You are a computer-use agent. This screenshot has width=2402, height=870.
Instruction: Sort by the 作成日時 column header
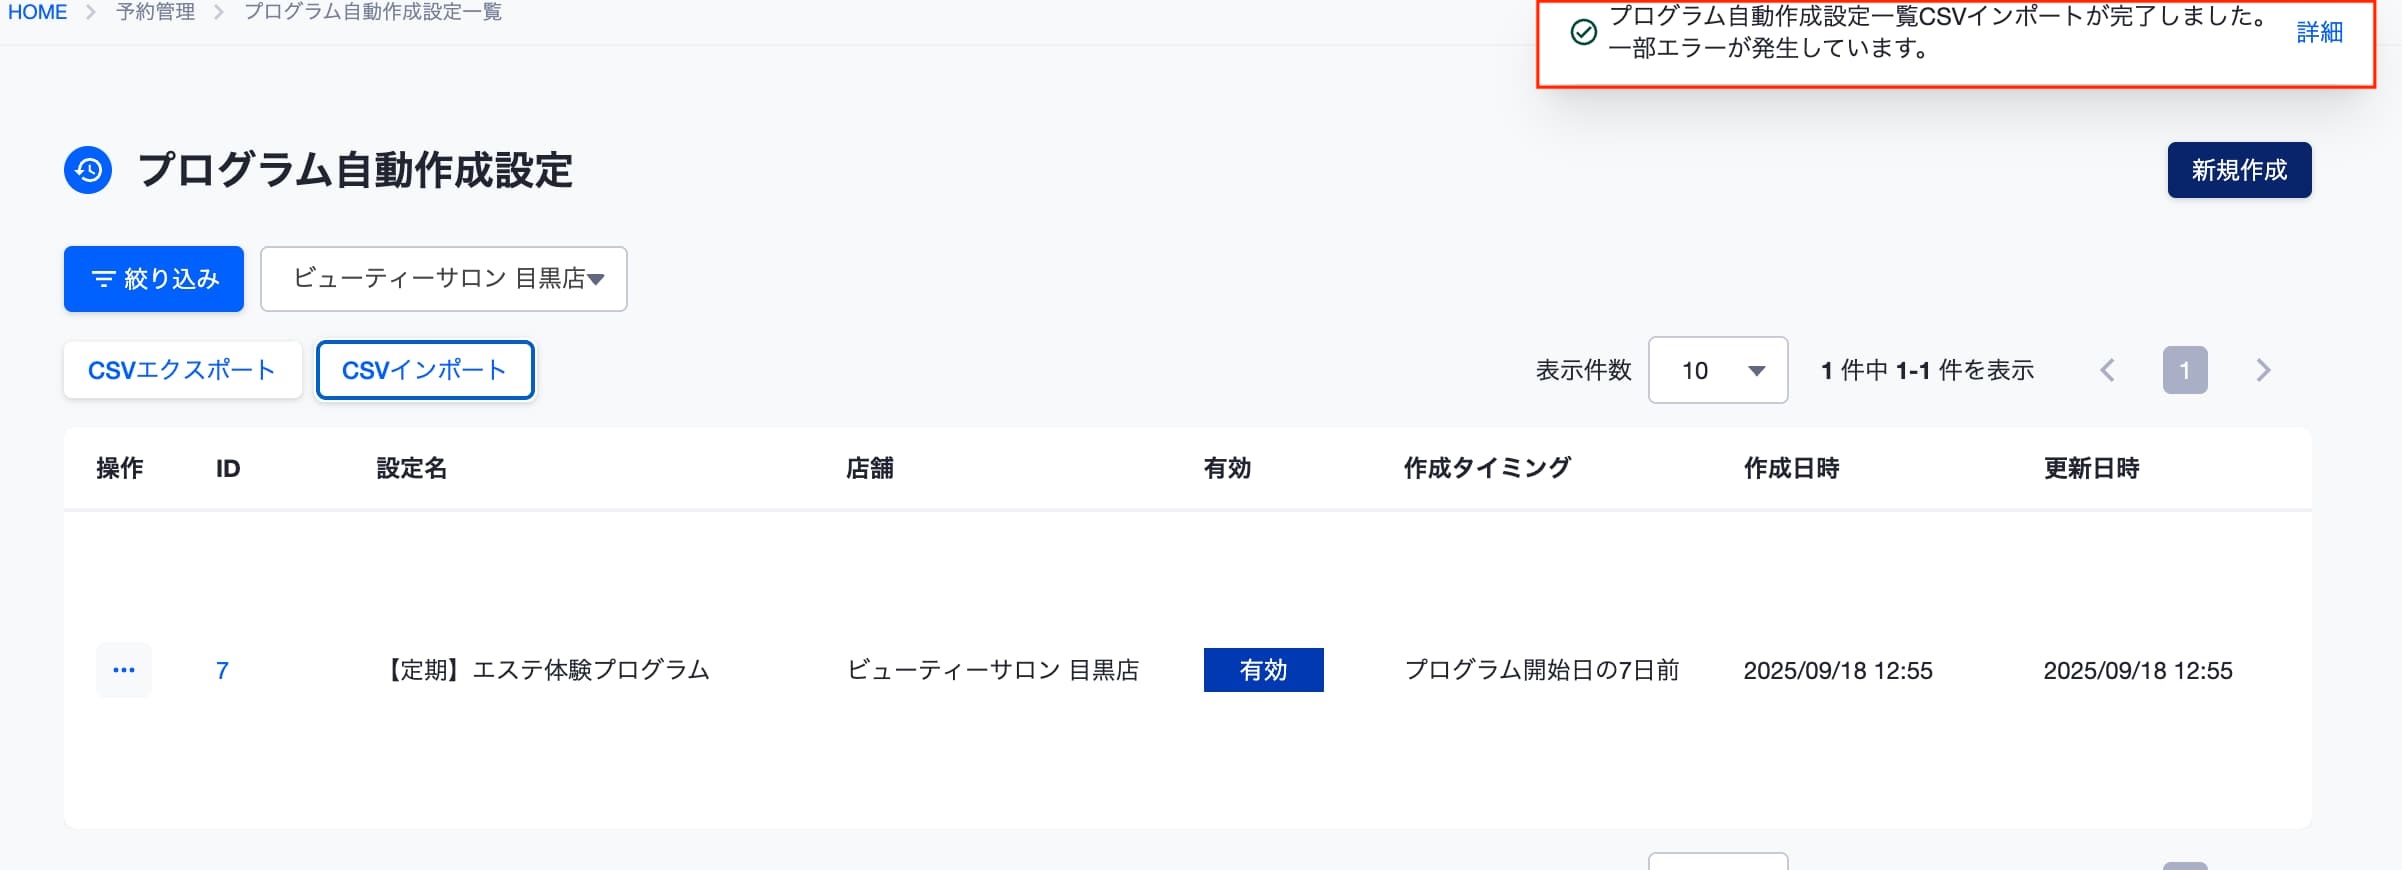1791,468
